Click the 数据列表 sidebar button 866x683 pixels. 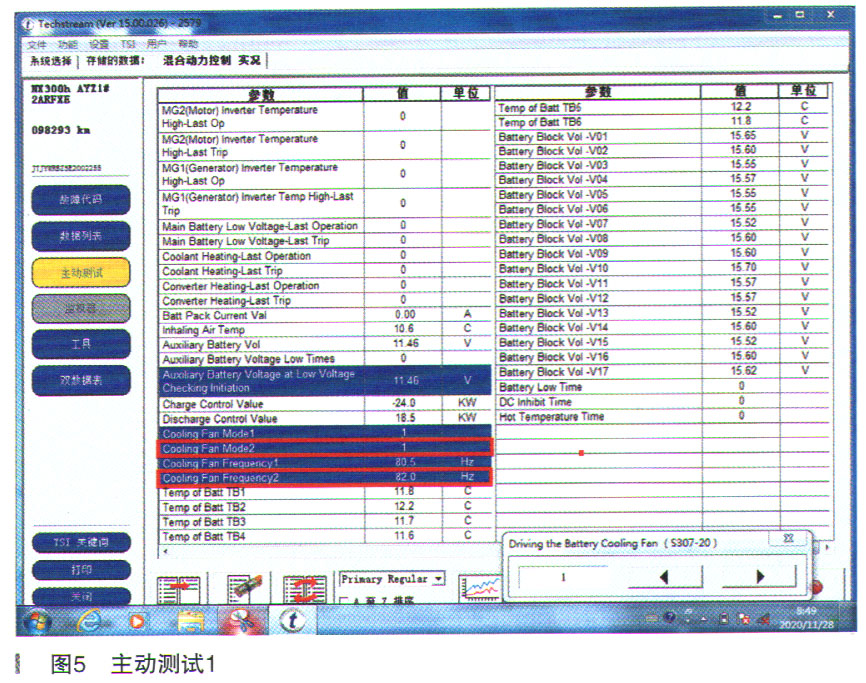click(x=81, y=236)
